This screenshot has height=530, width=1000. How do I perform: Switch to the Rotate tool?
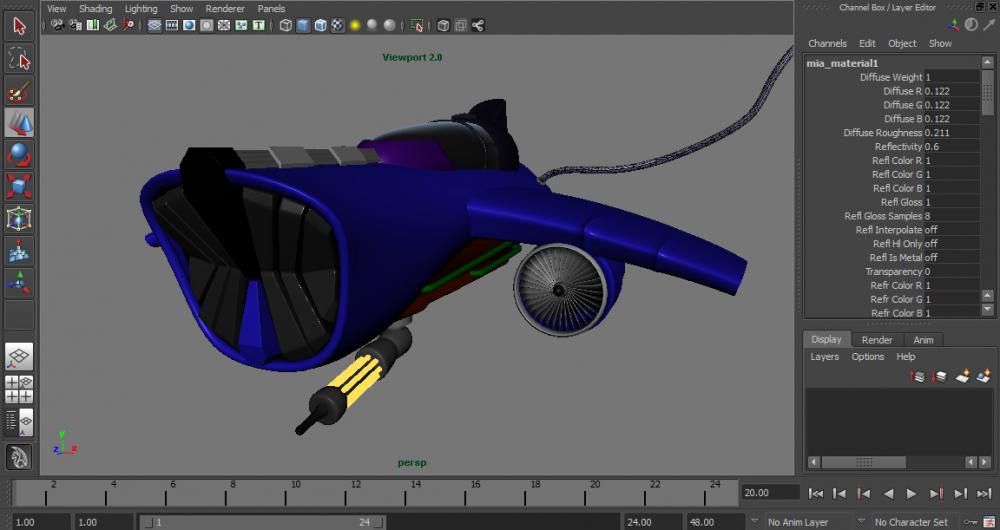click(19, 155)
